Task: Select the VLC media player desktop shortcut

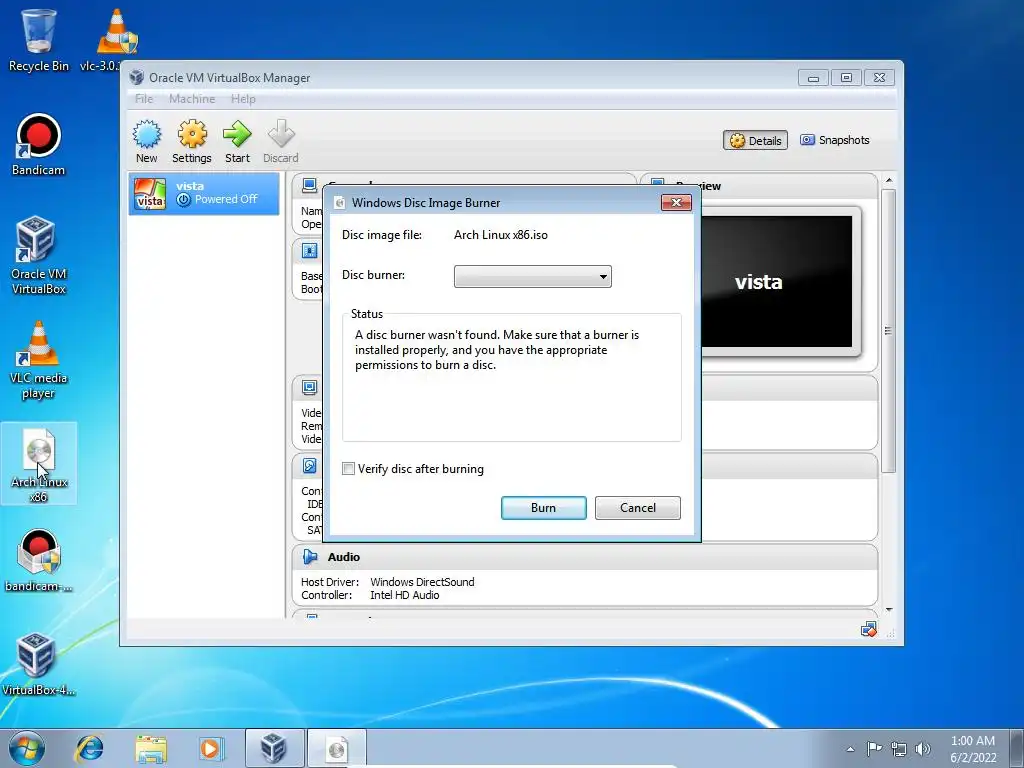Action: coord(38,360)
